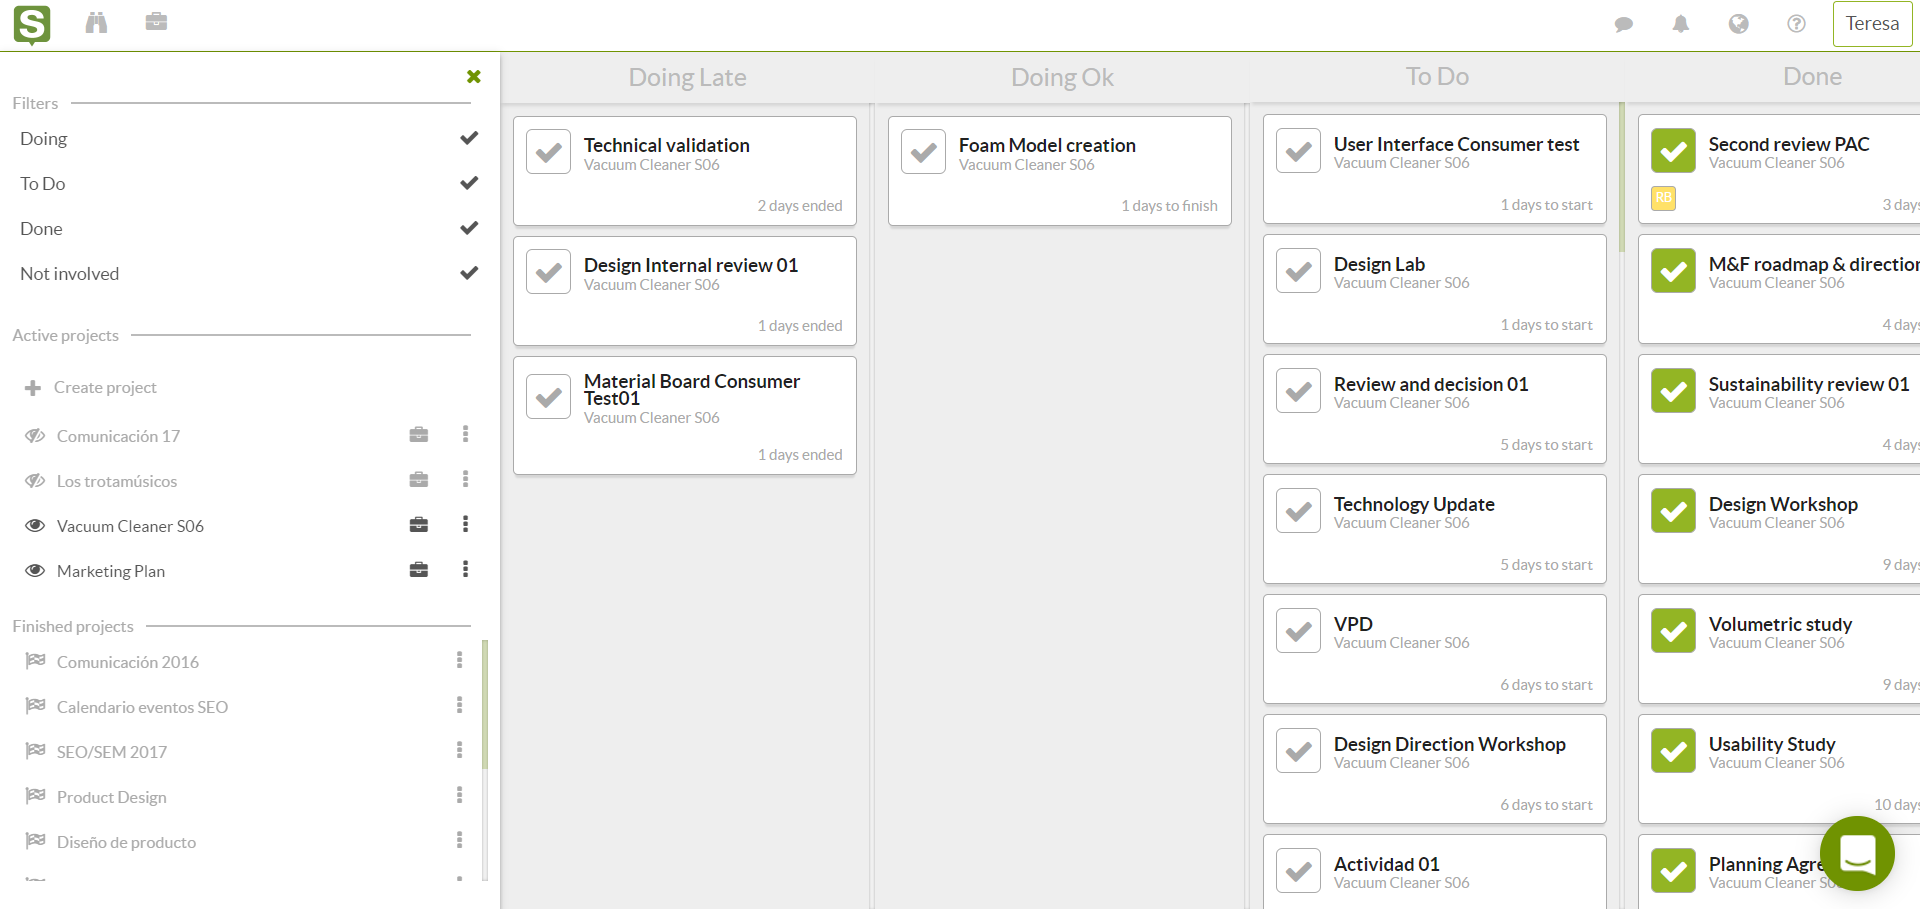Select the To Do column header
Screen dimensions: 1920x909
tap(1437, 77)
